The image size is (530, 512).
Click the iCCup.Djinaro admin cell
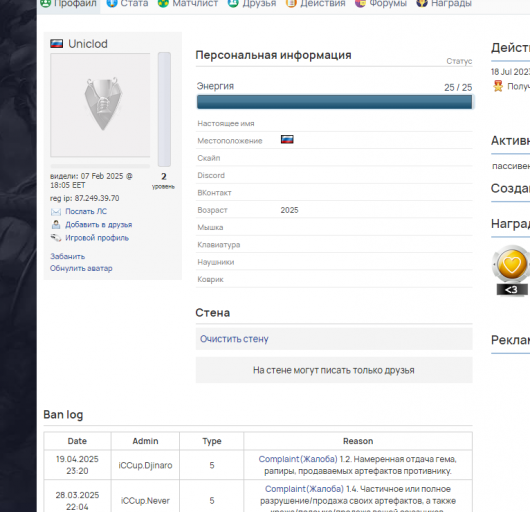pos(145,465)
